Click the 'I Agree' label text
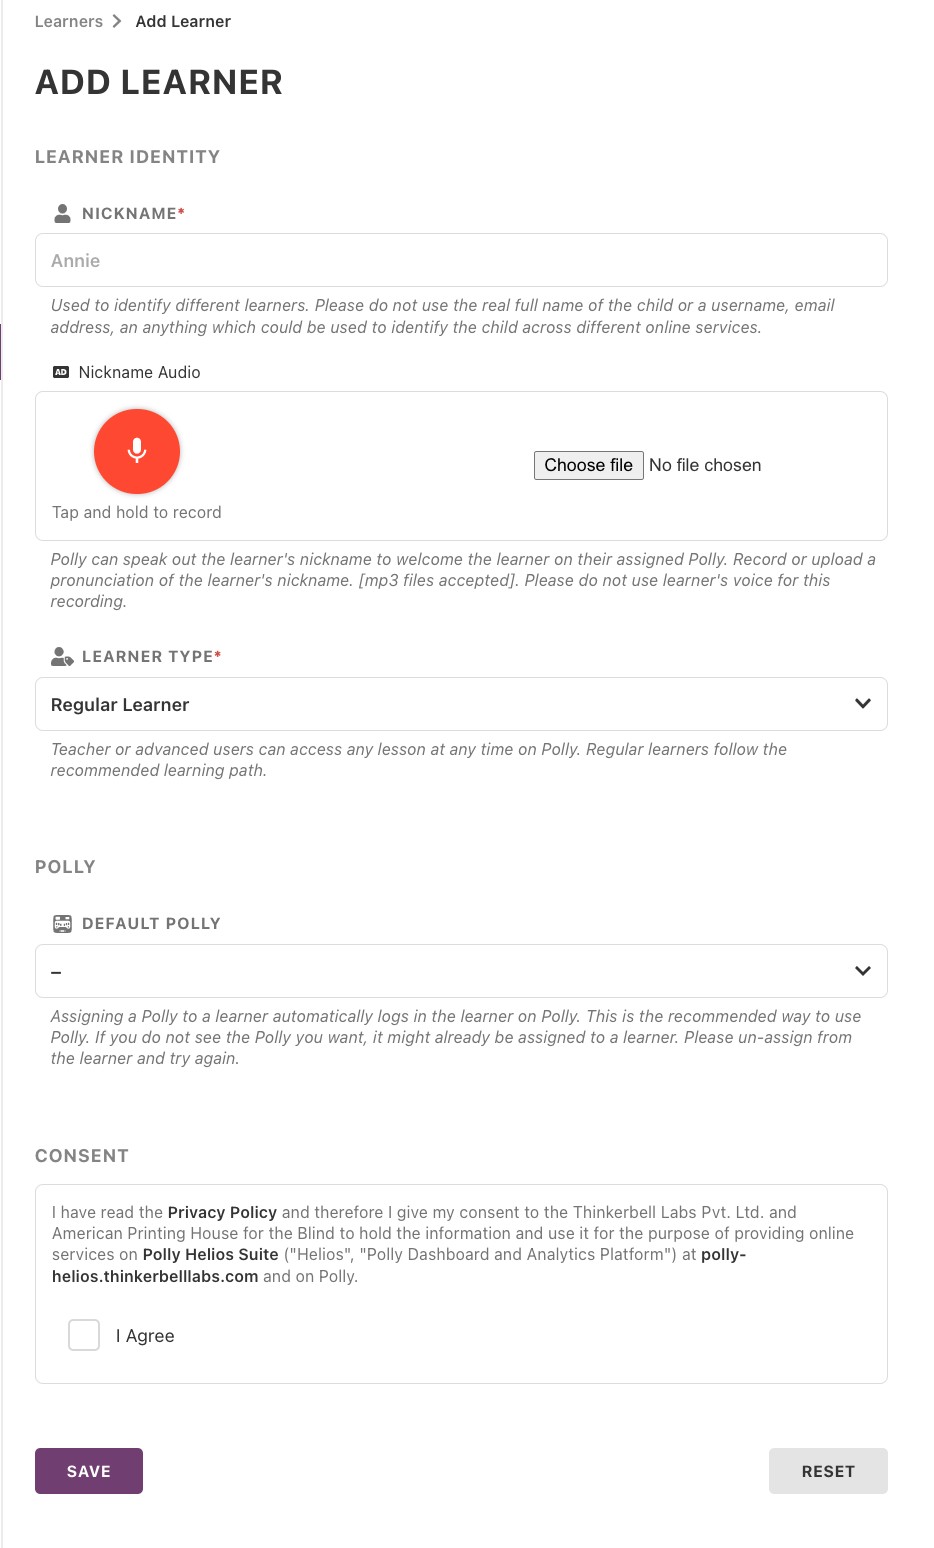934x1548 pixels. pyautogui.click(x=145, y=1335)
